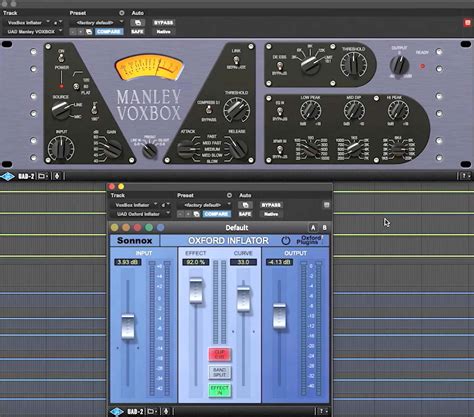Viewport: 474px width, 417px height.
Task: Click the next preset plus button in Inflator window
Action: pos(188,214)
